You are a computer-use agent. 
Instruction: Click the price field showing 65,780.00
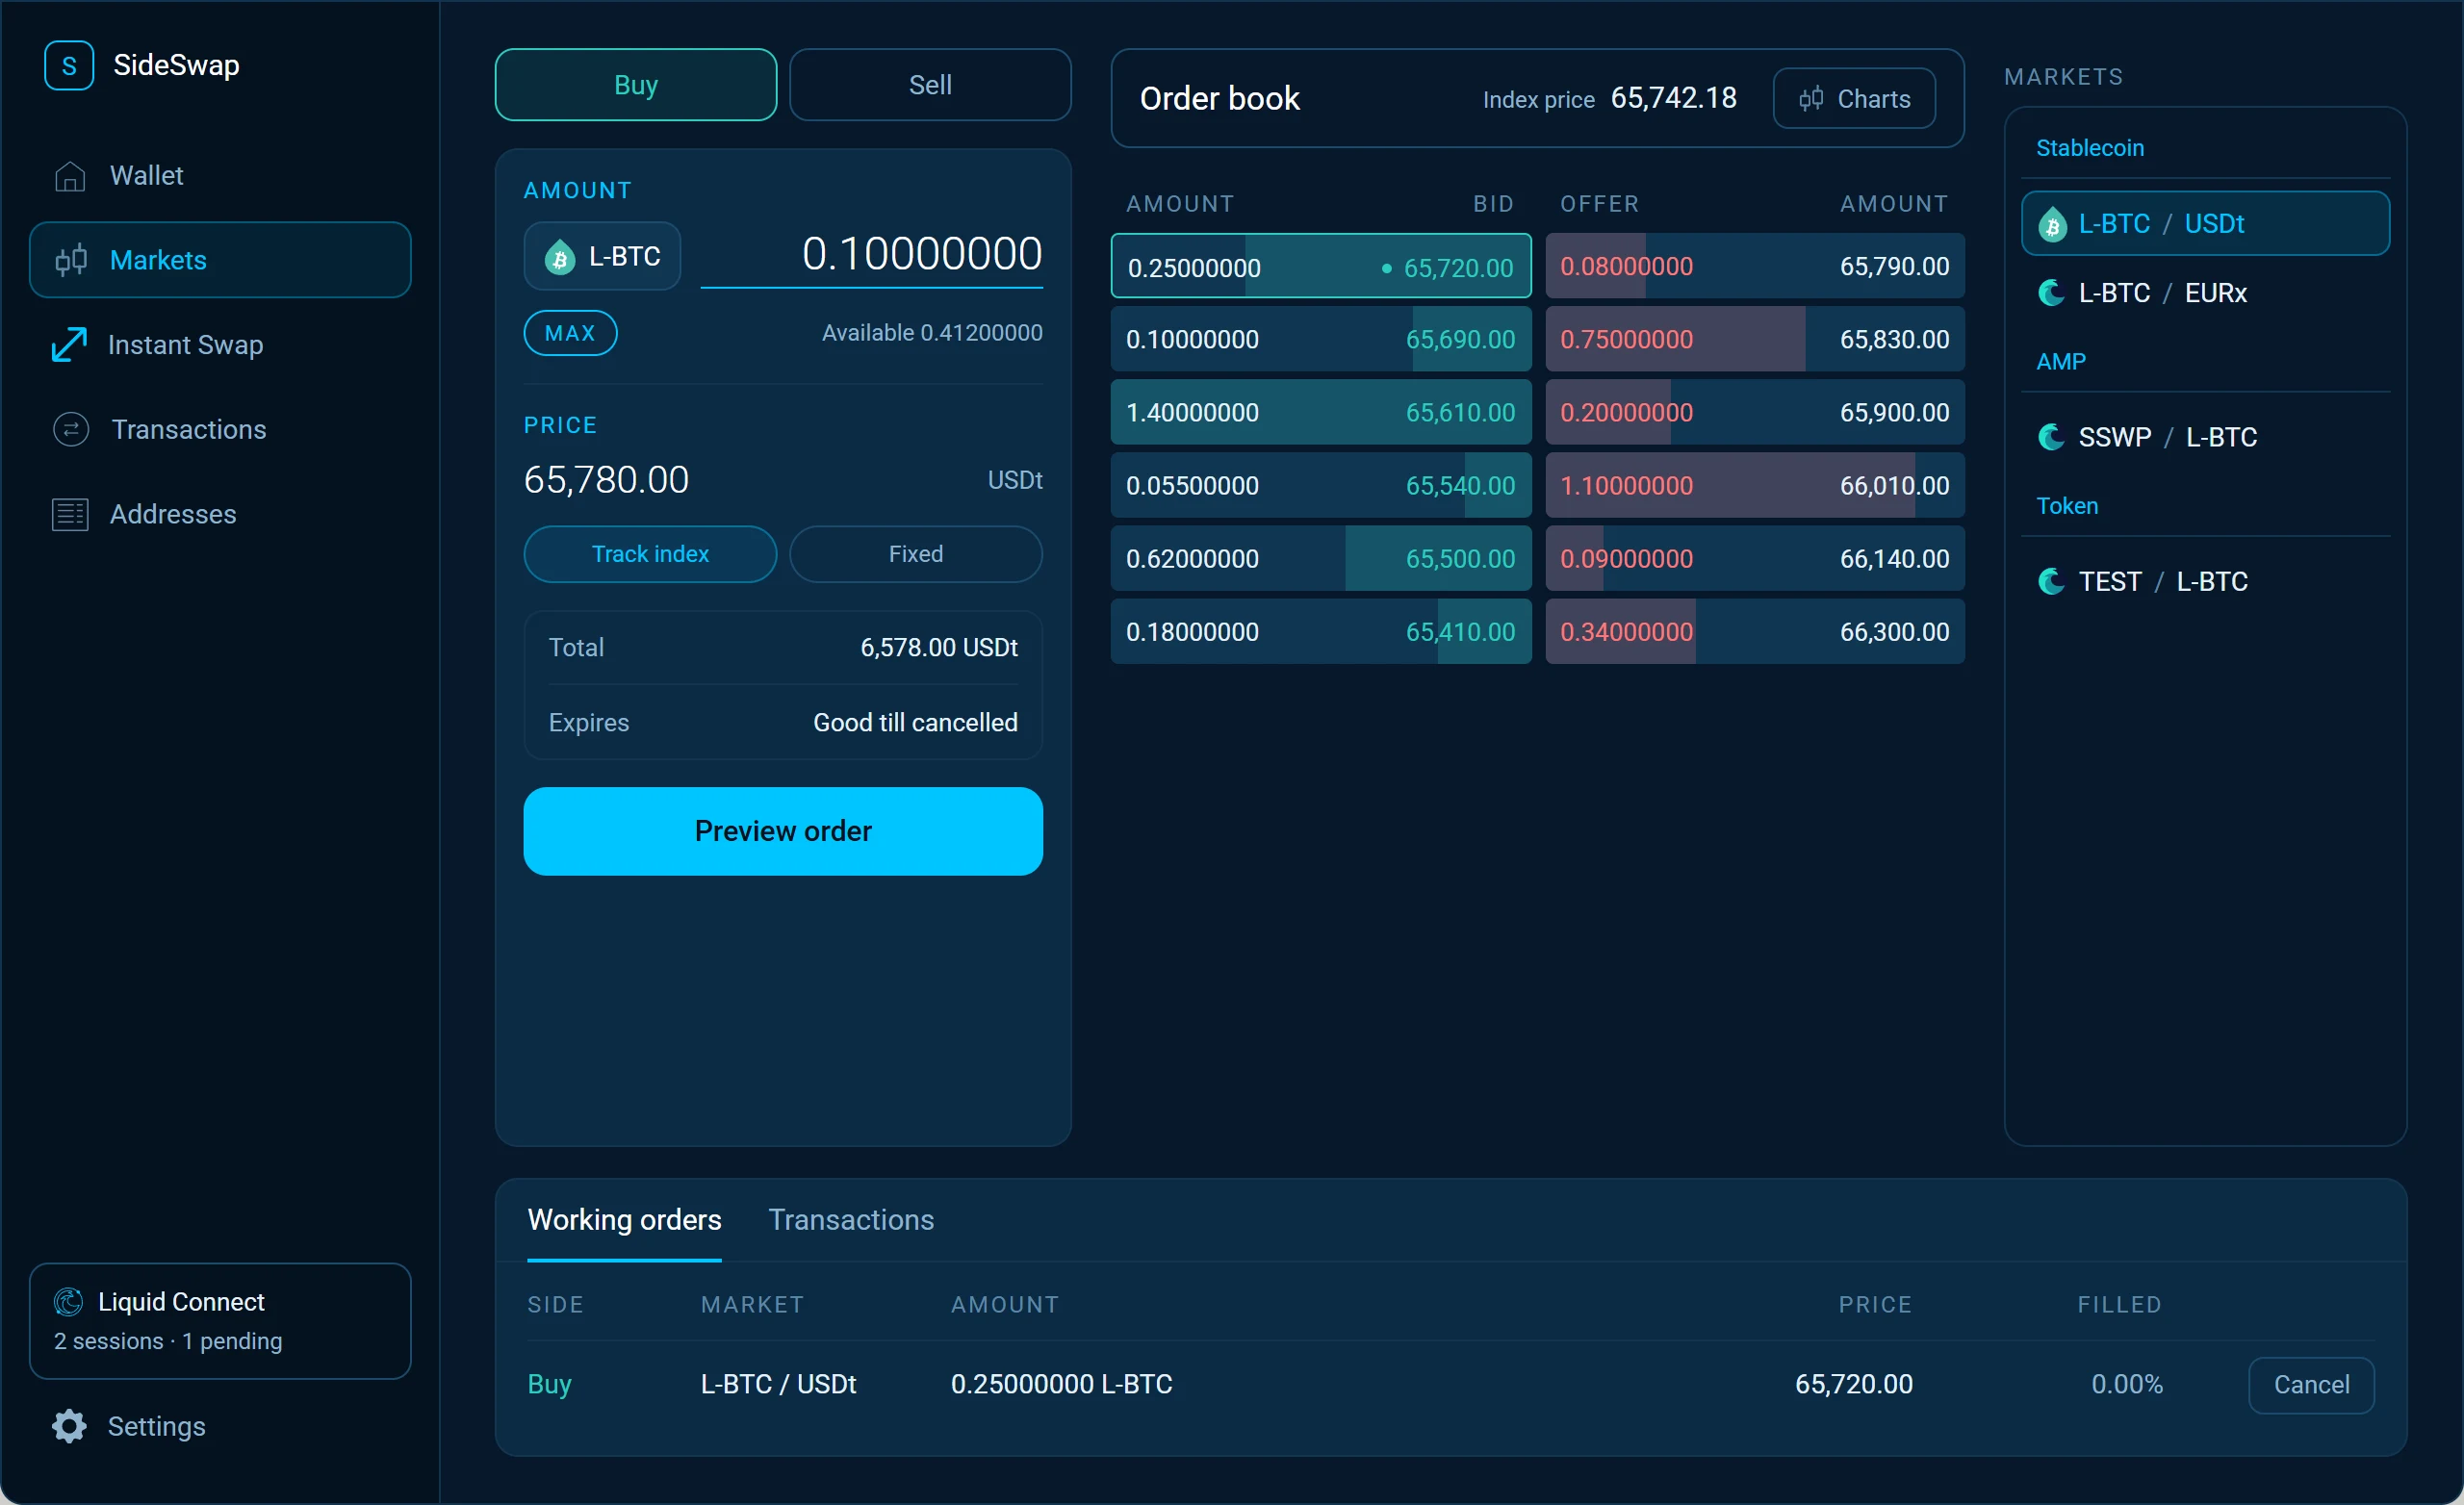606,480
